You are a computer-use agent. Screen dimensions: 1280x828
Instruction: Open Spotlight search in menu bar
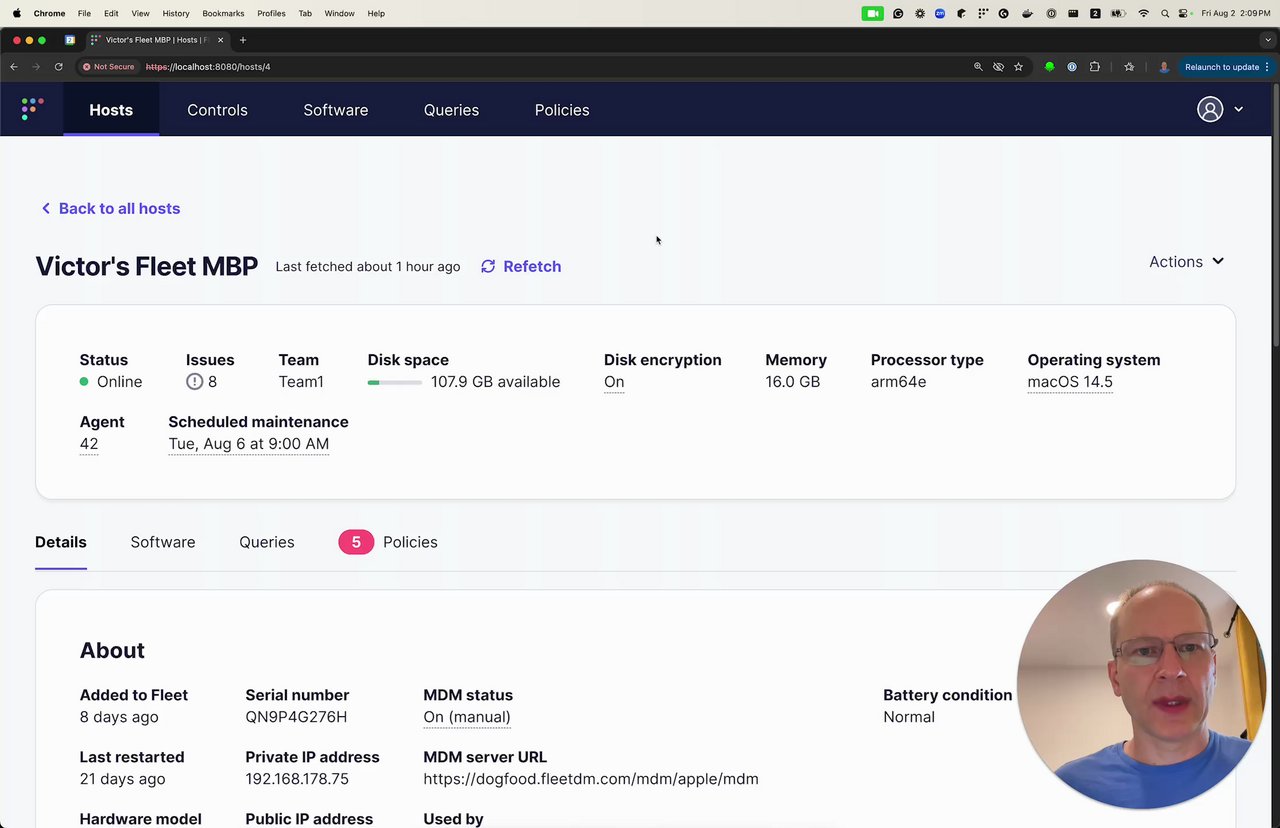(x=1165, y=13)
